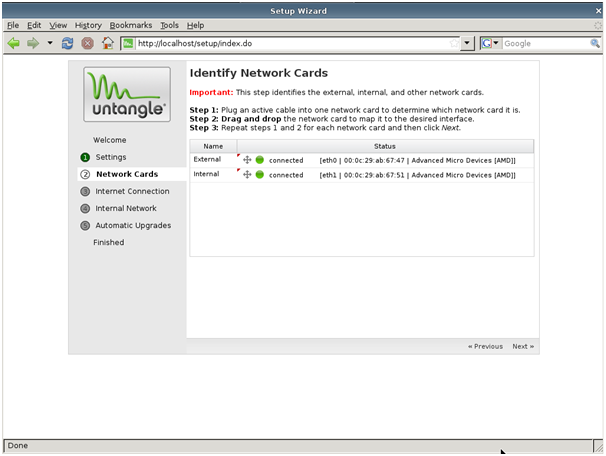Click the drag handle icon for eth1
606x456 pixels.
(247, 174)
